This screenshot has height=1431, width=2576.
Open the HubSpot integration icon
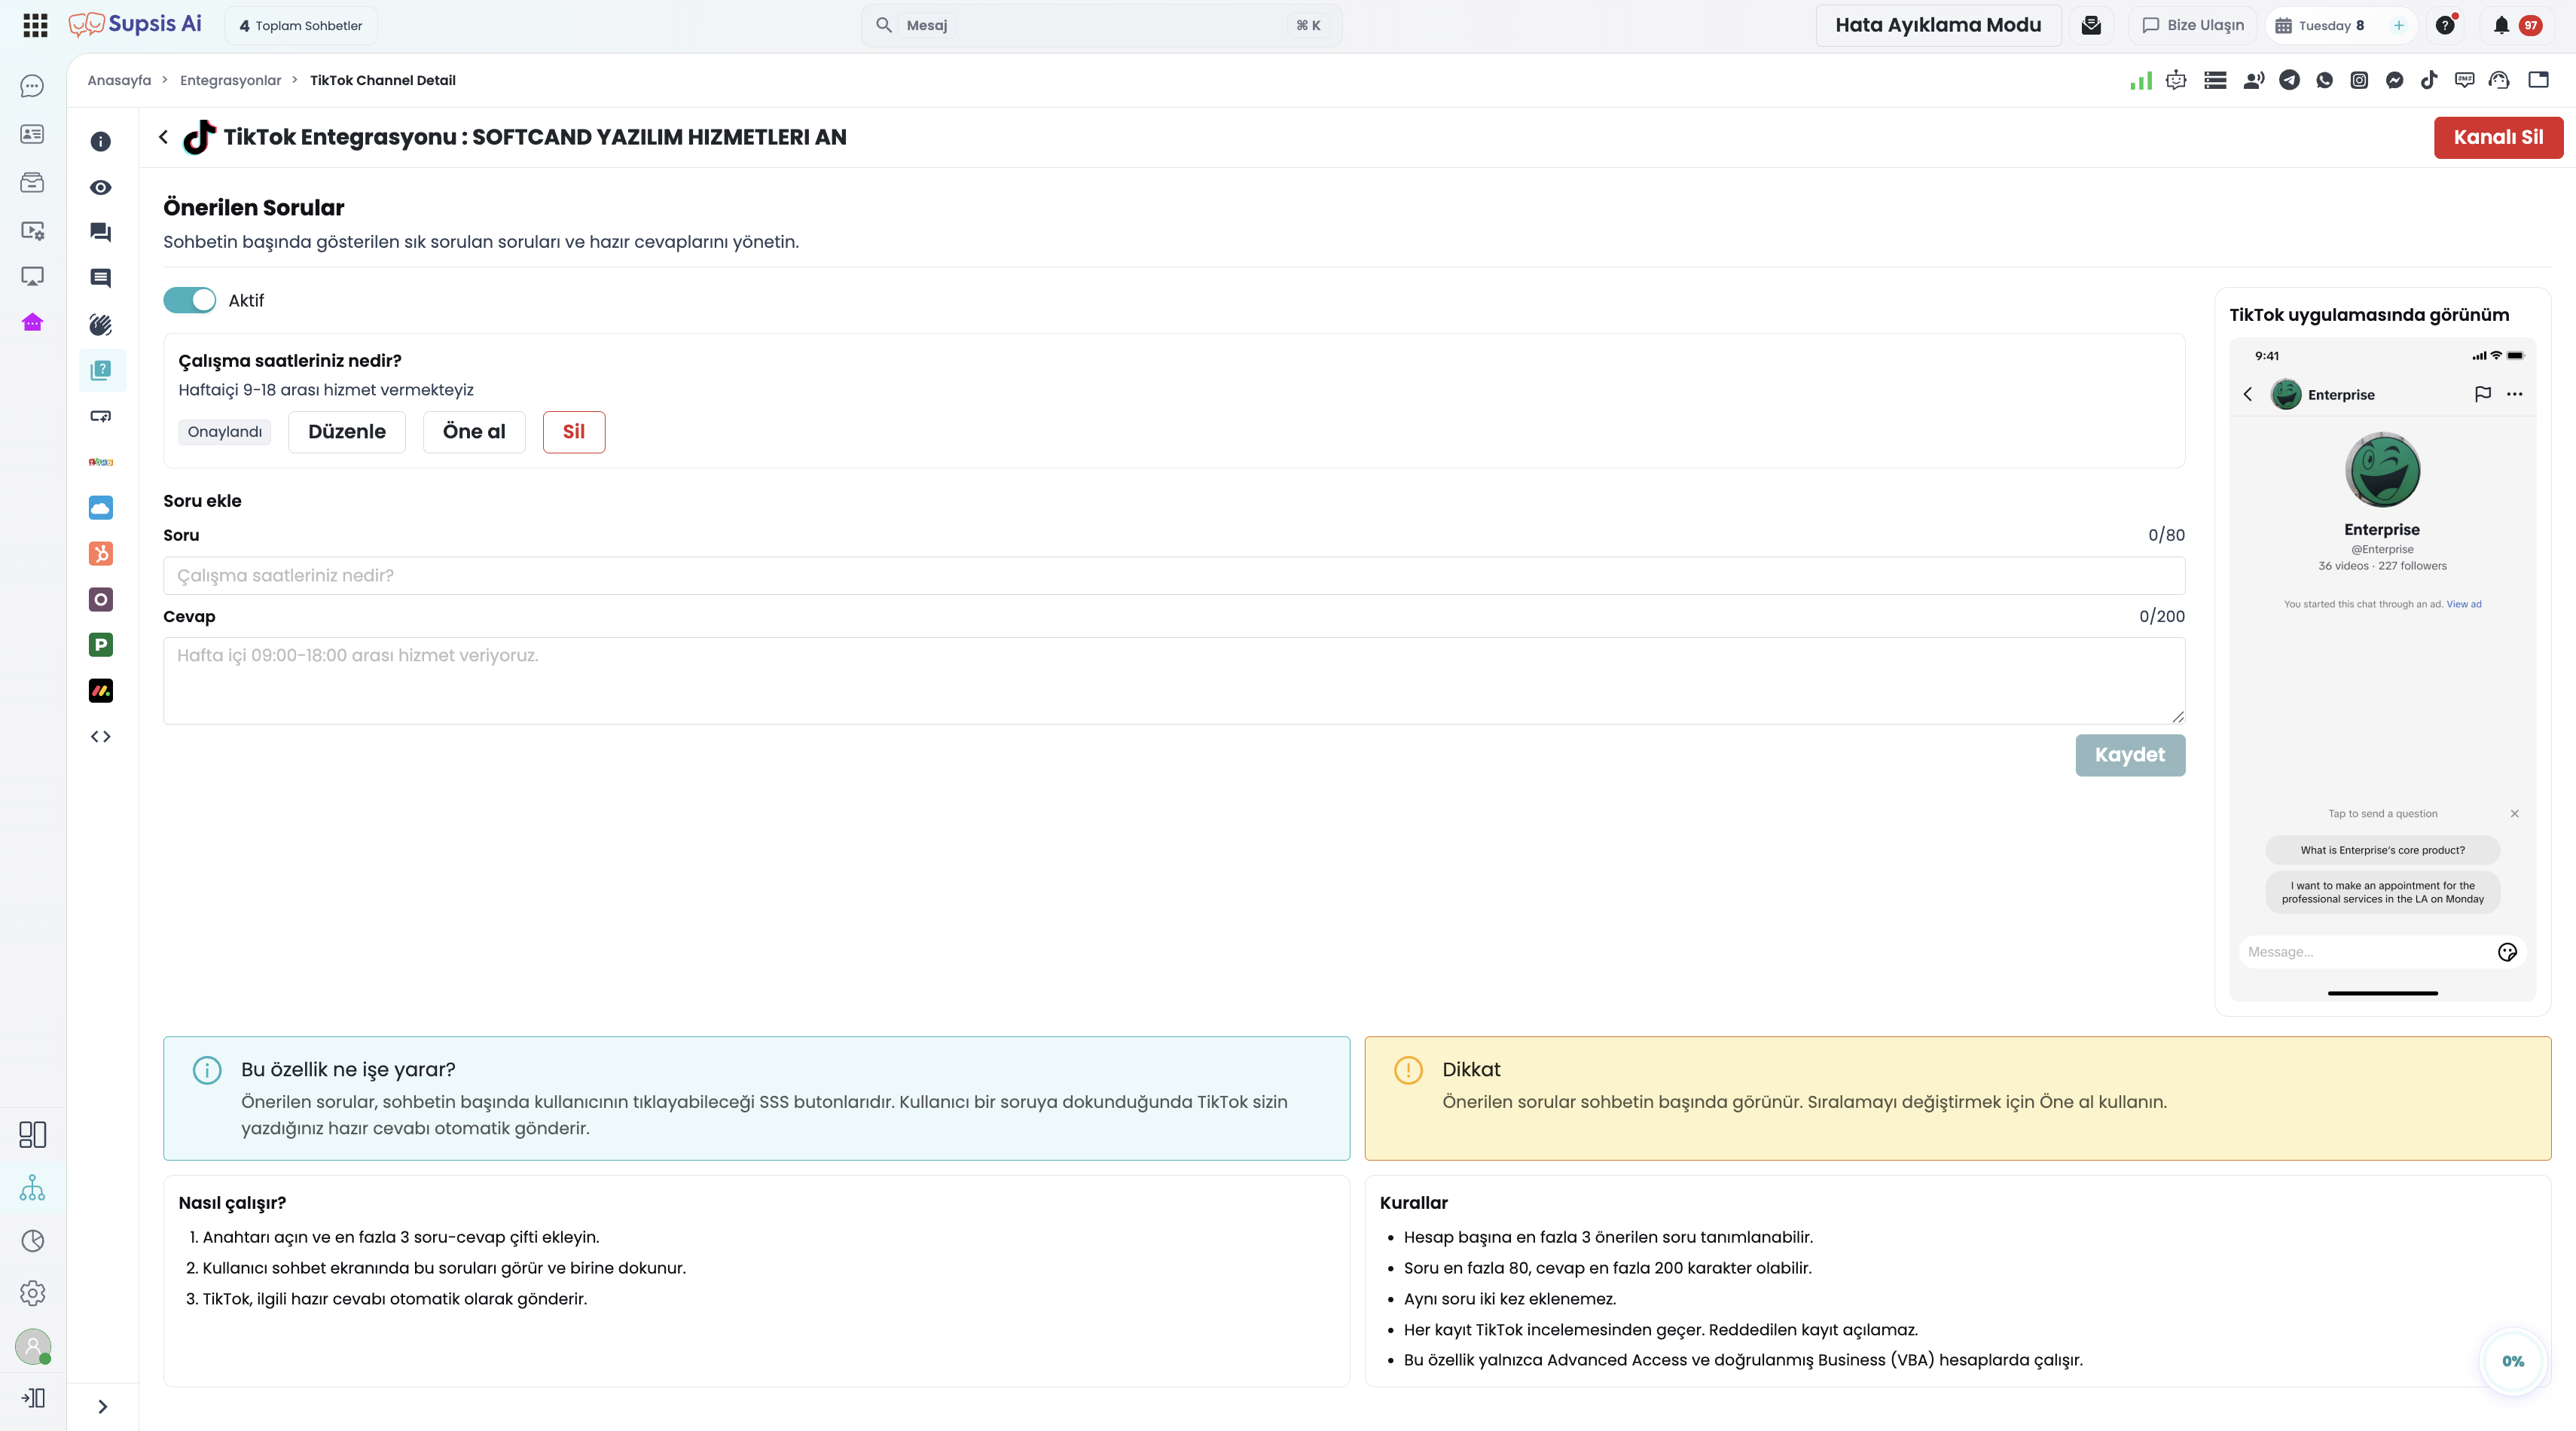101,554
